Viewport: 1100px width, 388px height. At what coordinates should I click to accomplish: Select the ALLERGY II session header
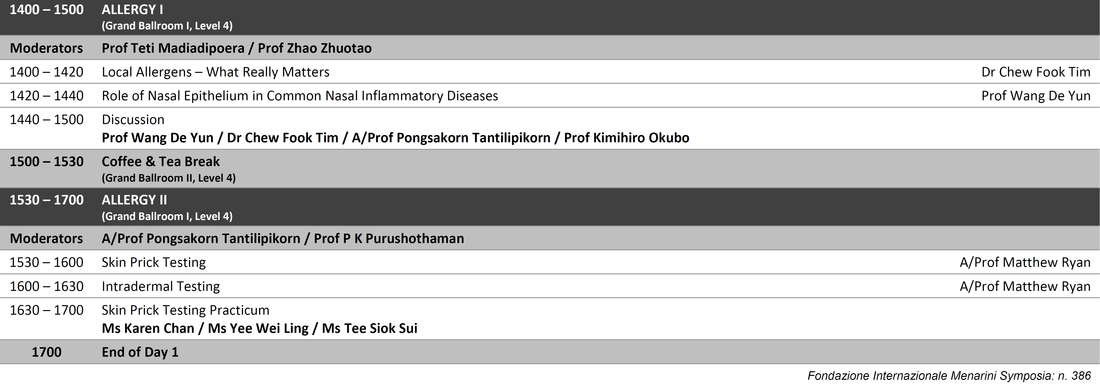click(x=550, y=207)
